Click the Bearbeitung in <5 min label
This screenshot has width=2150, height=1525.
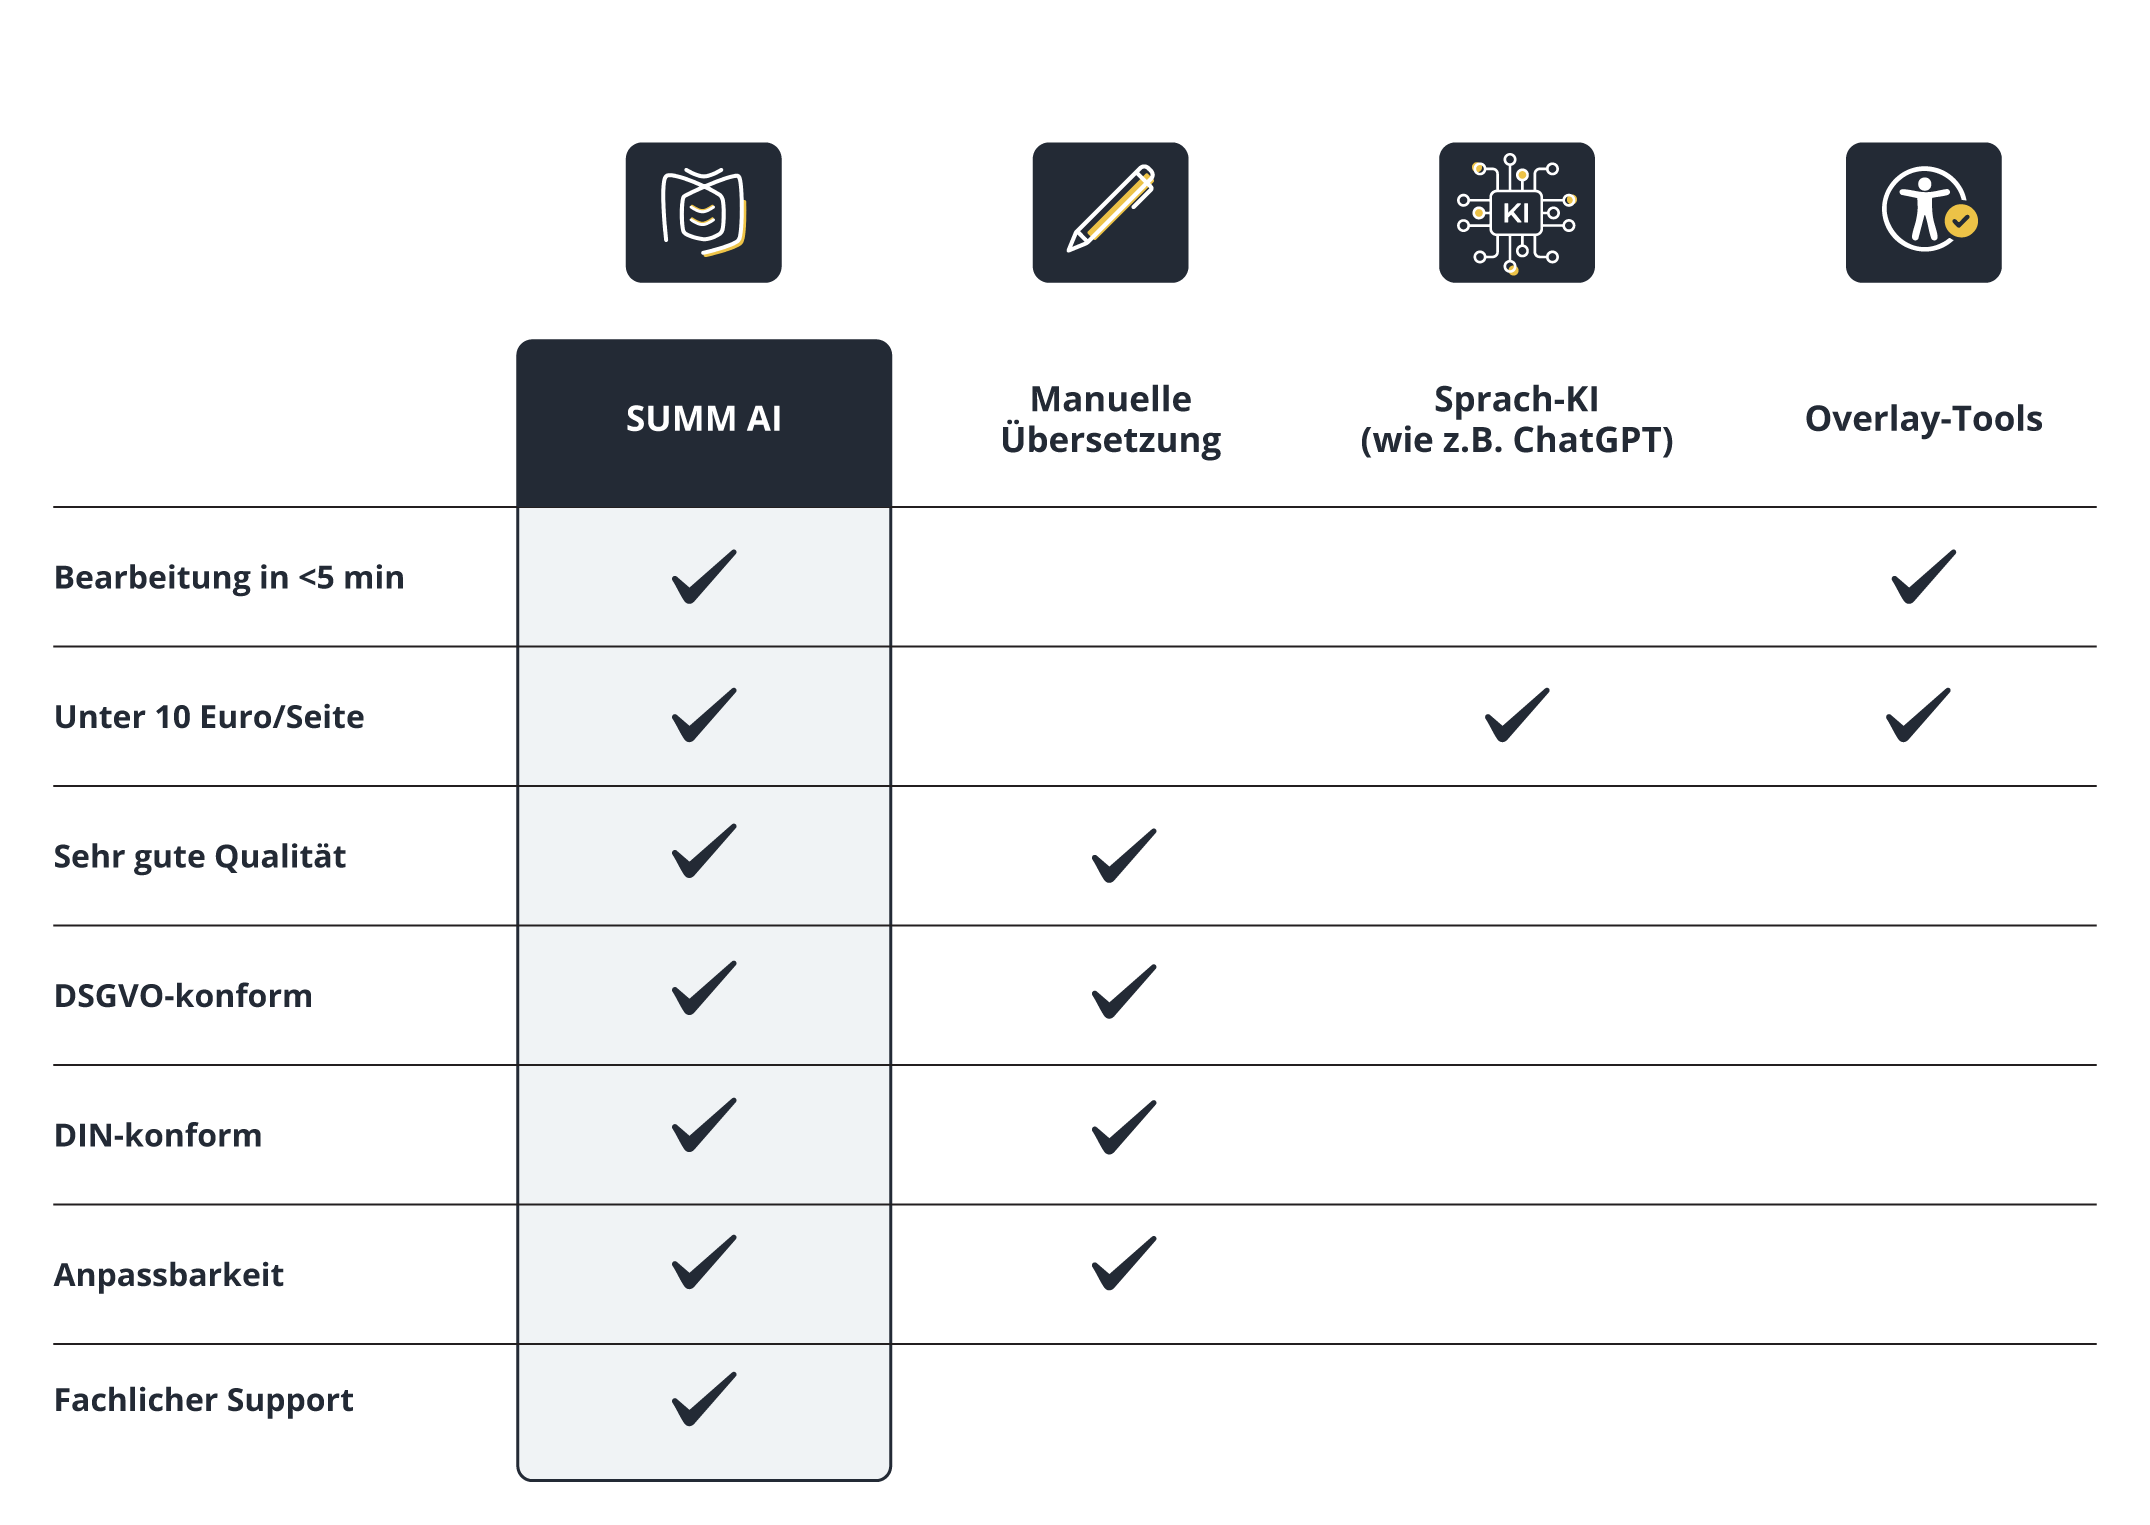coord(229,577)
